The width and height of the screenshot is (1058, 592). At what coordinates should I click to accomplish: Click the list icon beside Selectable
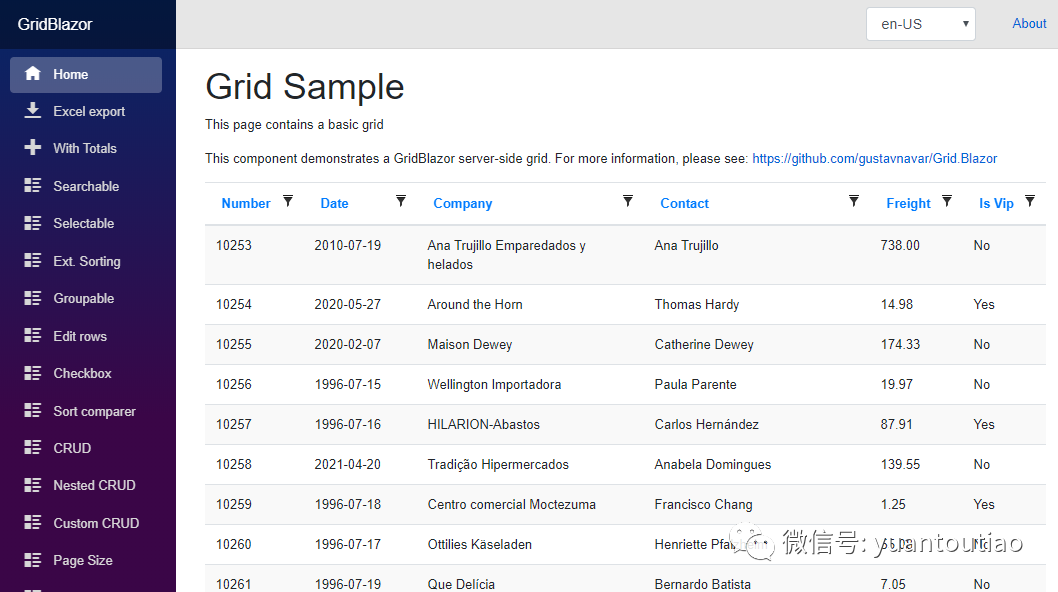pyautogui.click(x=32, y=223)
